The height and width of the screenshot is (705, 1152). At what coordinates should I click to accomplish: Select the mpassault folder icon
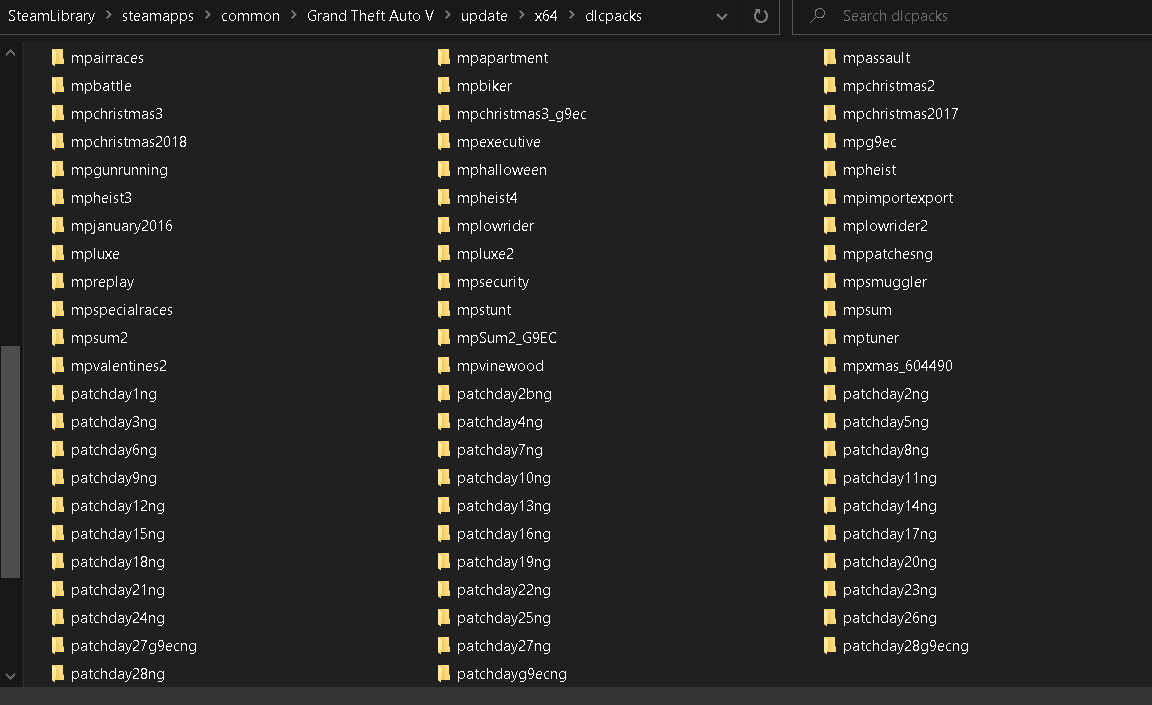830,57
